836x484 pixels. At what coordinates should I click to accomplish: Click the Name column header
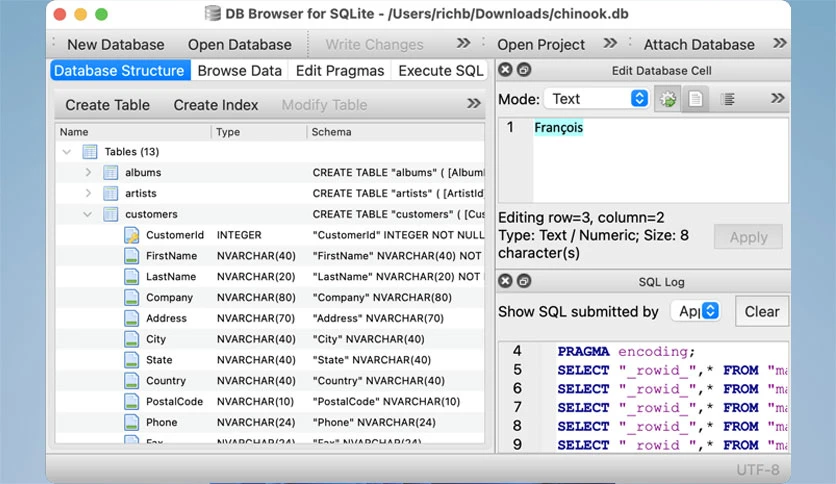[133, 132]
